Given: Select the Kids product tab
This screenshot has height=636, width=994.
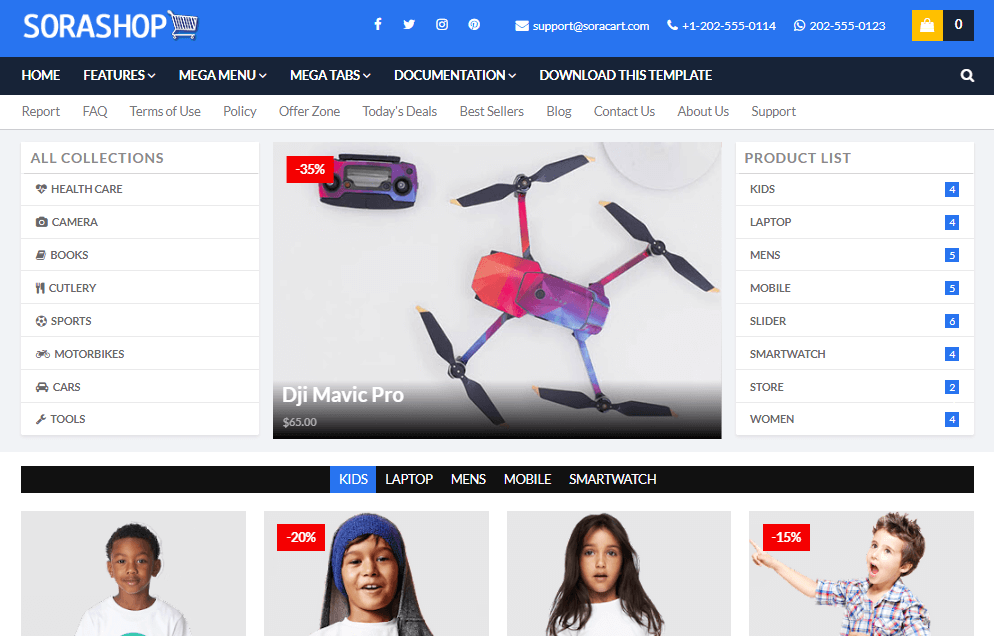Looking at the screenshot, I should (x=353, y=479).
